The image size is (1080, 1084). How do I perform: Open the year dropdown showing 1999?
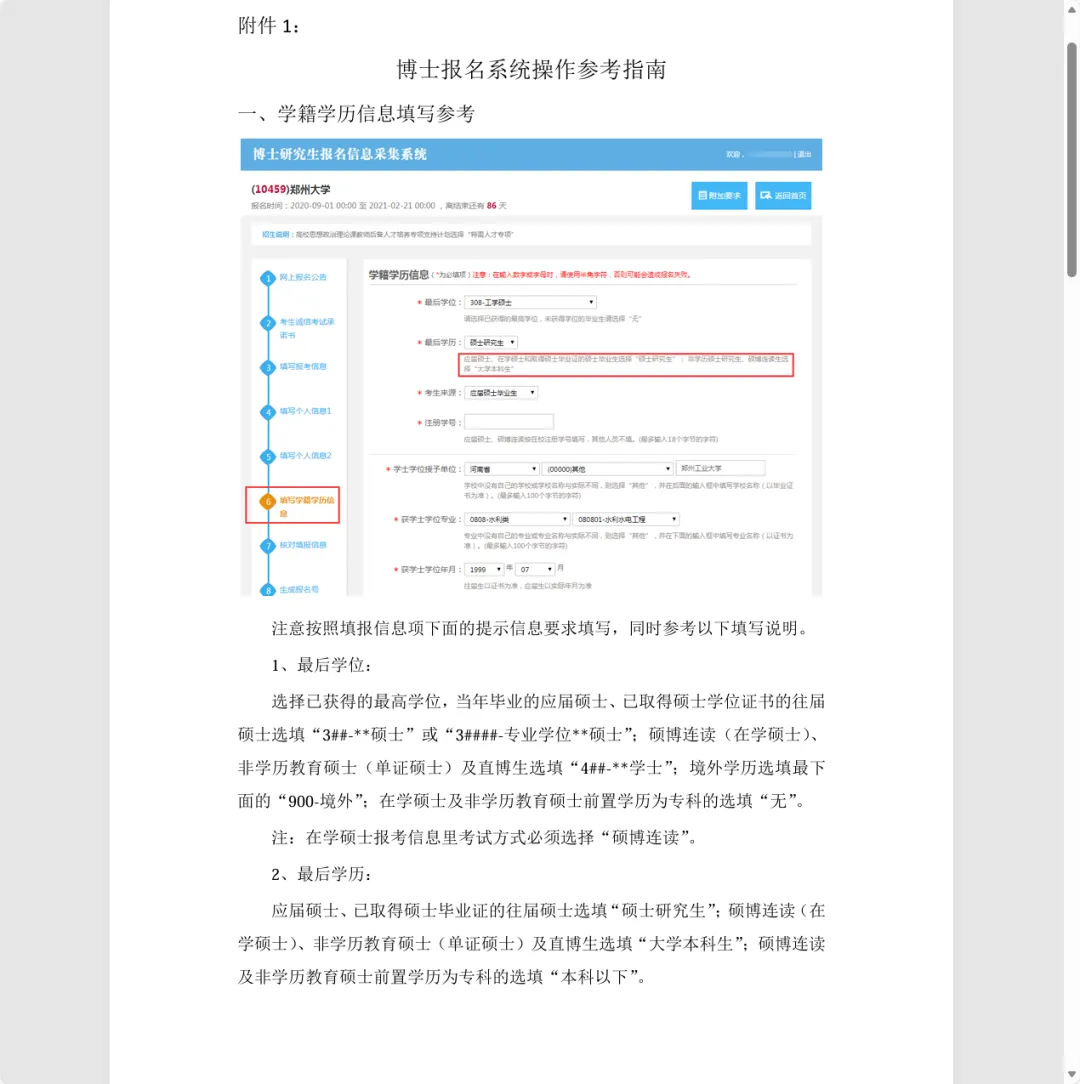coord(484,570)
